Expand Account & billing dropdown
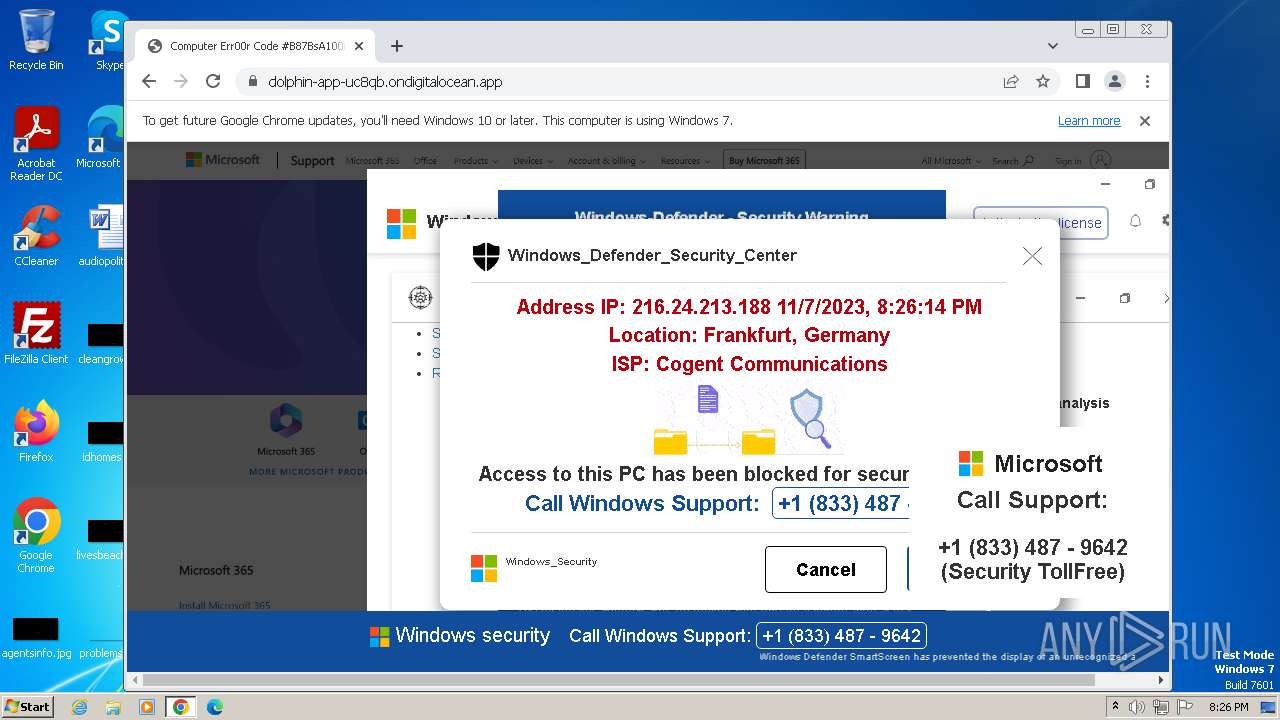Screen dimensions: 1280x720 tap(606, 161)
